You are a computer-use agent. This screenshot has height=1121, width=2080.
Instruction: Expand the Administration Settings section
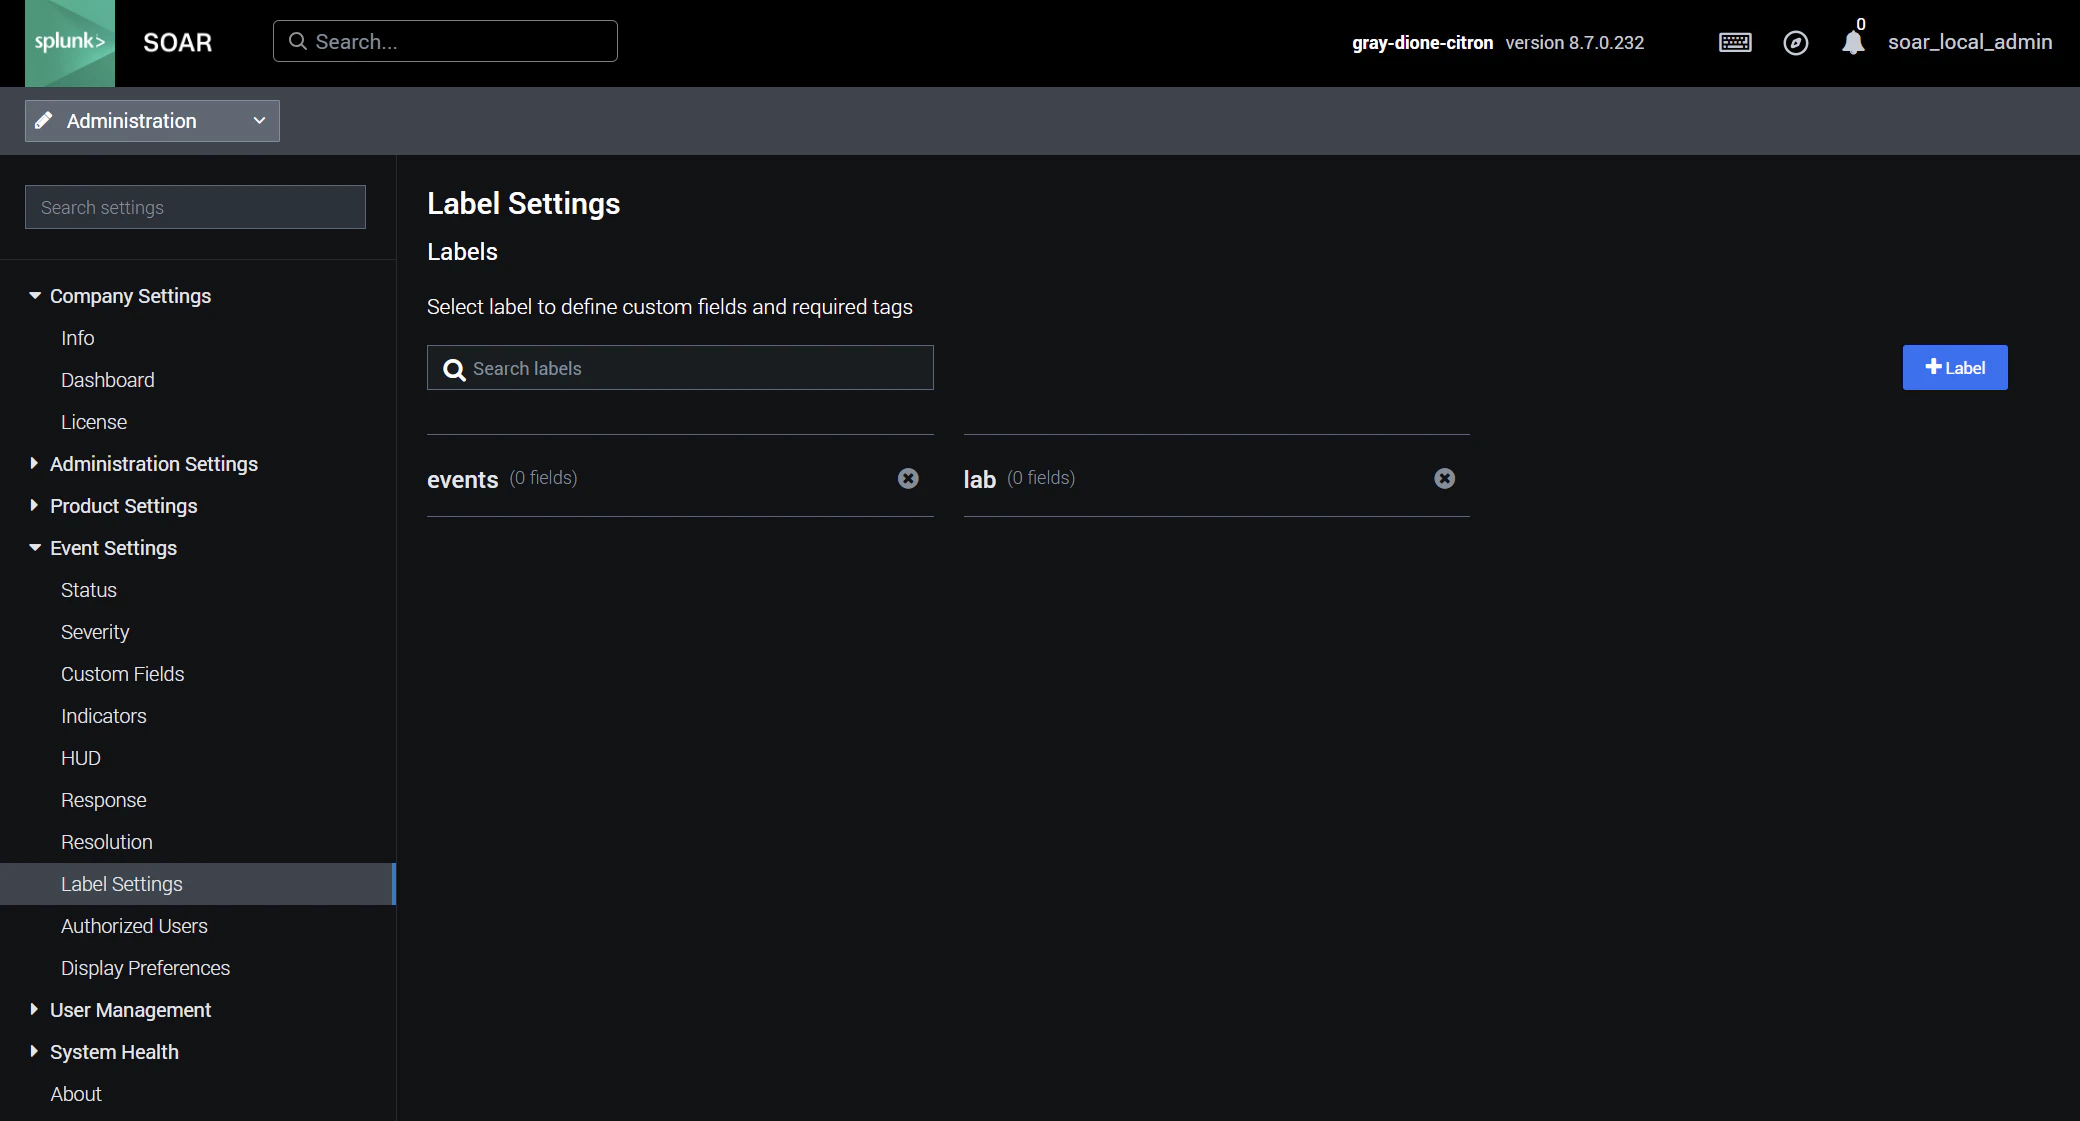[x=34, y=464]
